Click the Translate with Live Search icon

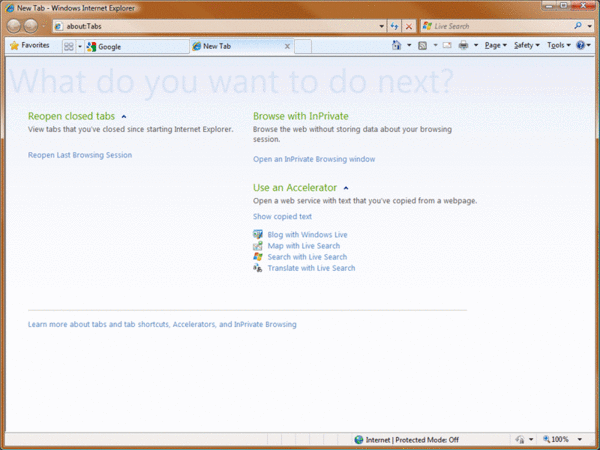click(x=258, y=268)
